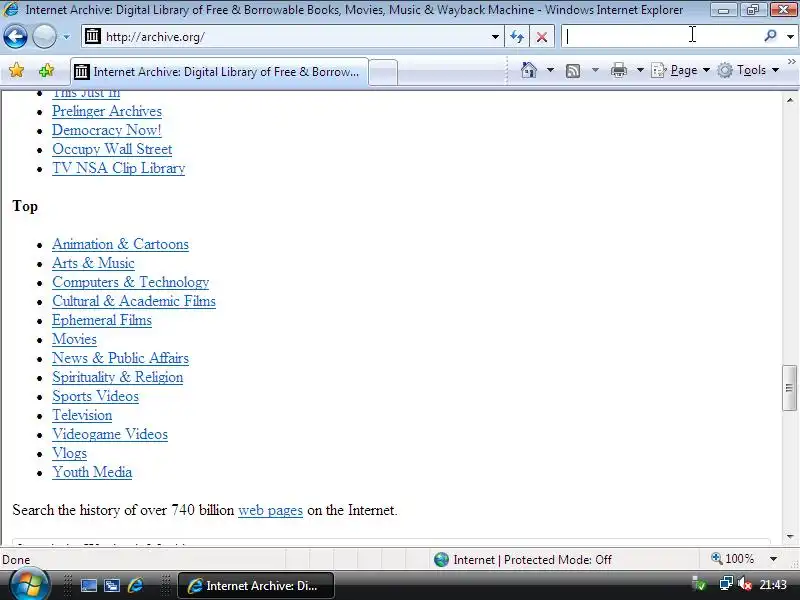Click the scrollbar down arrow

[x=790, y=536]
